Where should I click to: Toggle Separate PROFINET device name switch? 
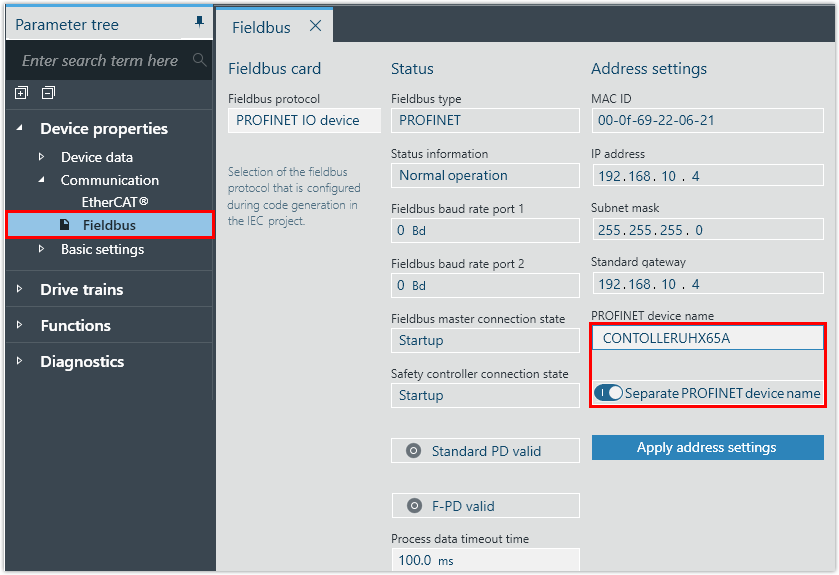(608, 393)
